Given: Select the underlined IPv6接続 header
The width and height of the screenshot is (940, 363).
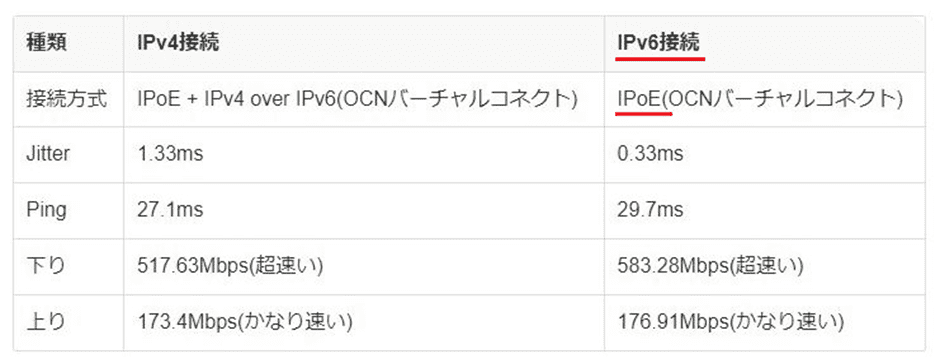Looking at the screenshot, I should point(658,44).
